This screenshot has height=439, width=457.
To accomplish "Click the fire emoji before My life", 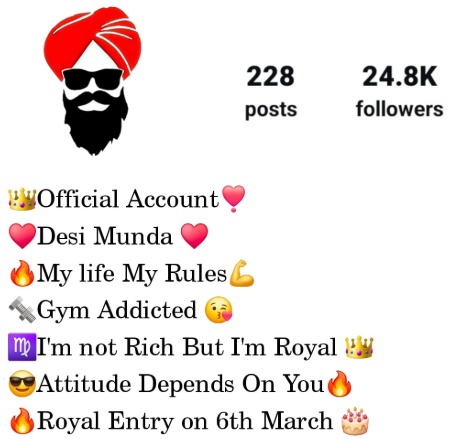I will [x=22, y=273].
